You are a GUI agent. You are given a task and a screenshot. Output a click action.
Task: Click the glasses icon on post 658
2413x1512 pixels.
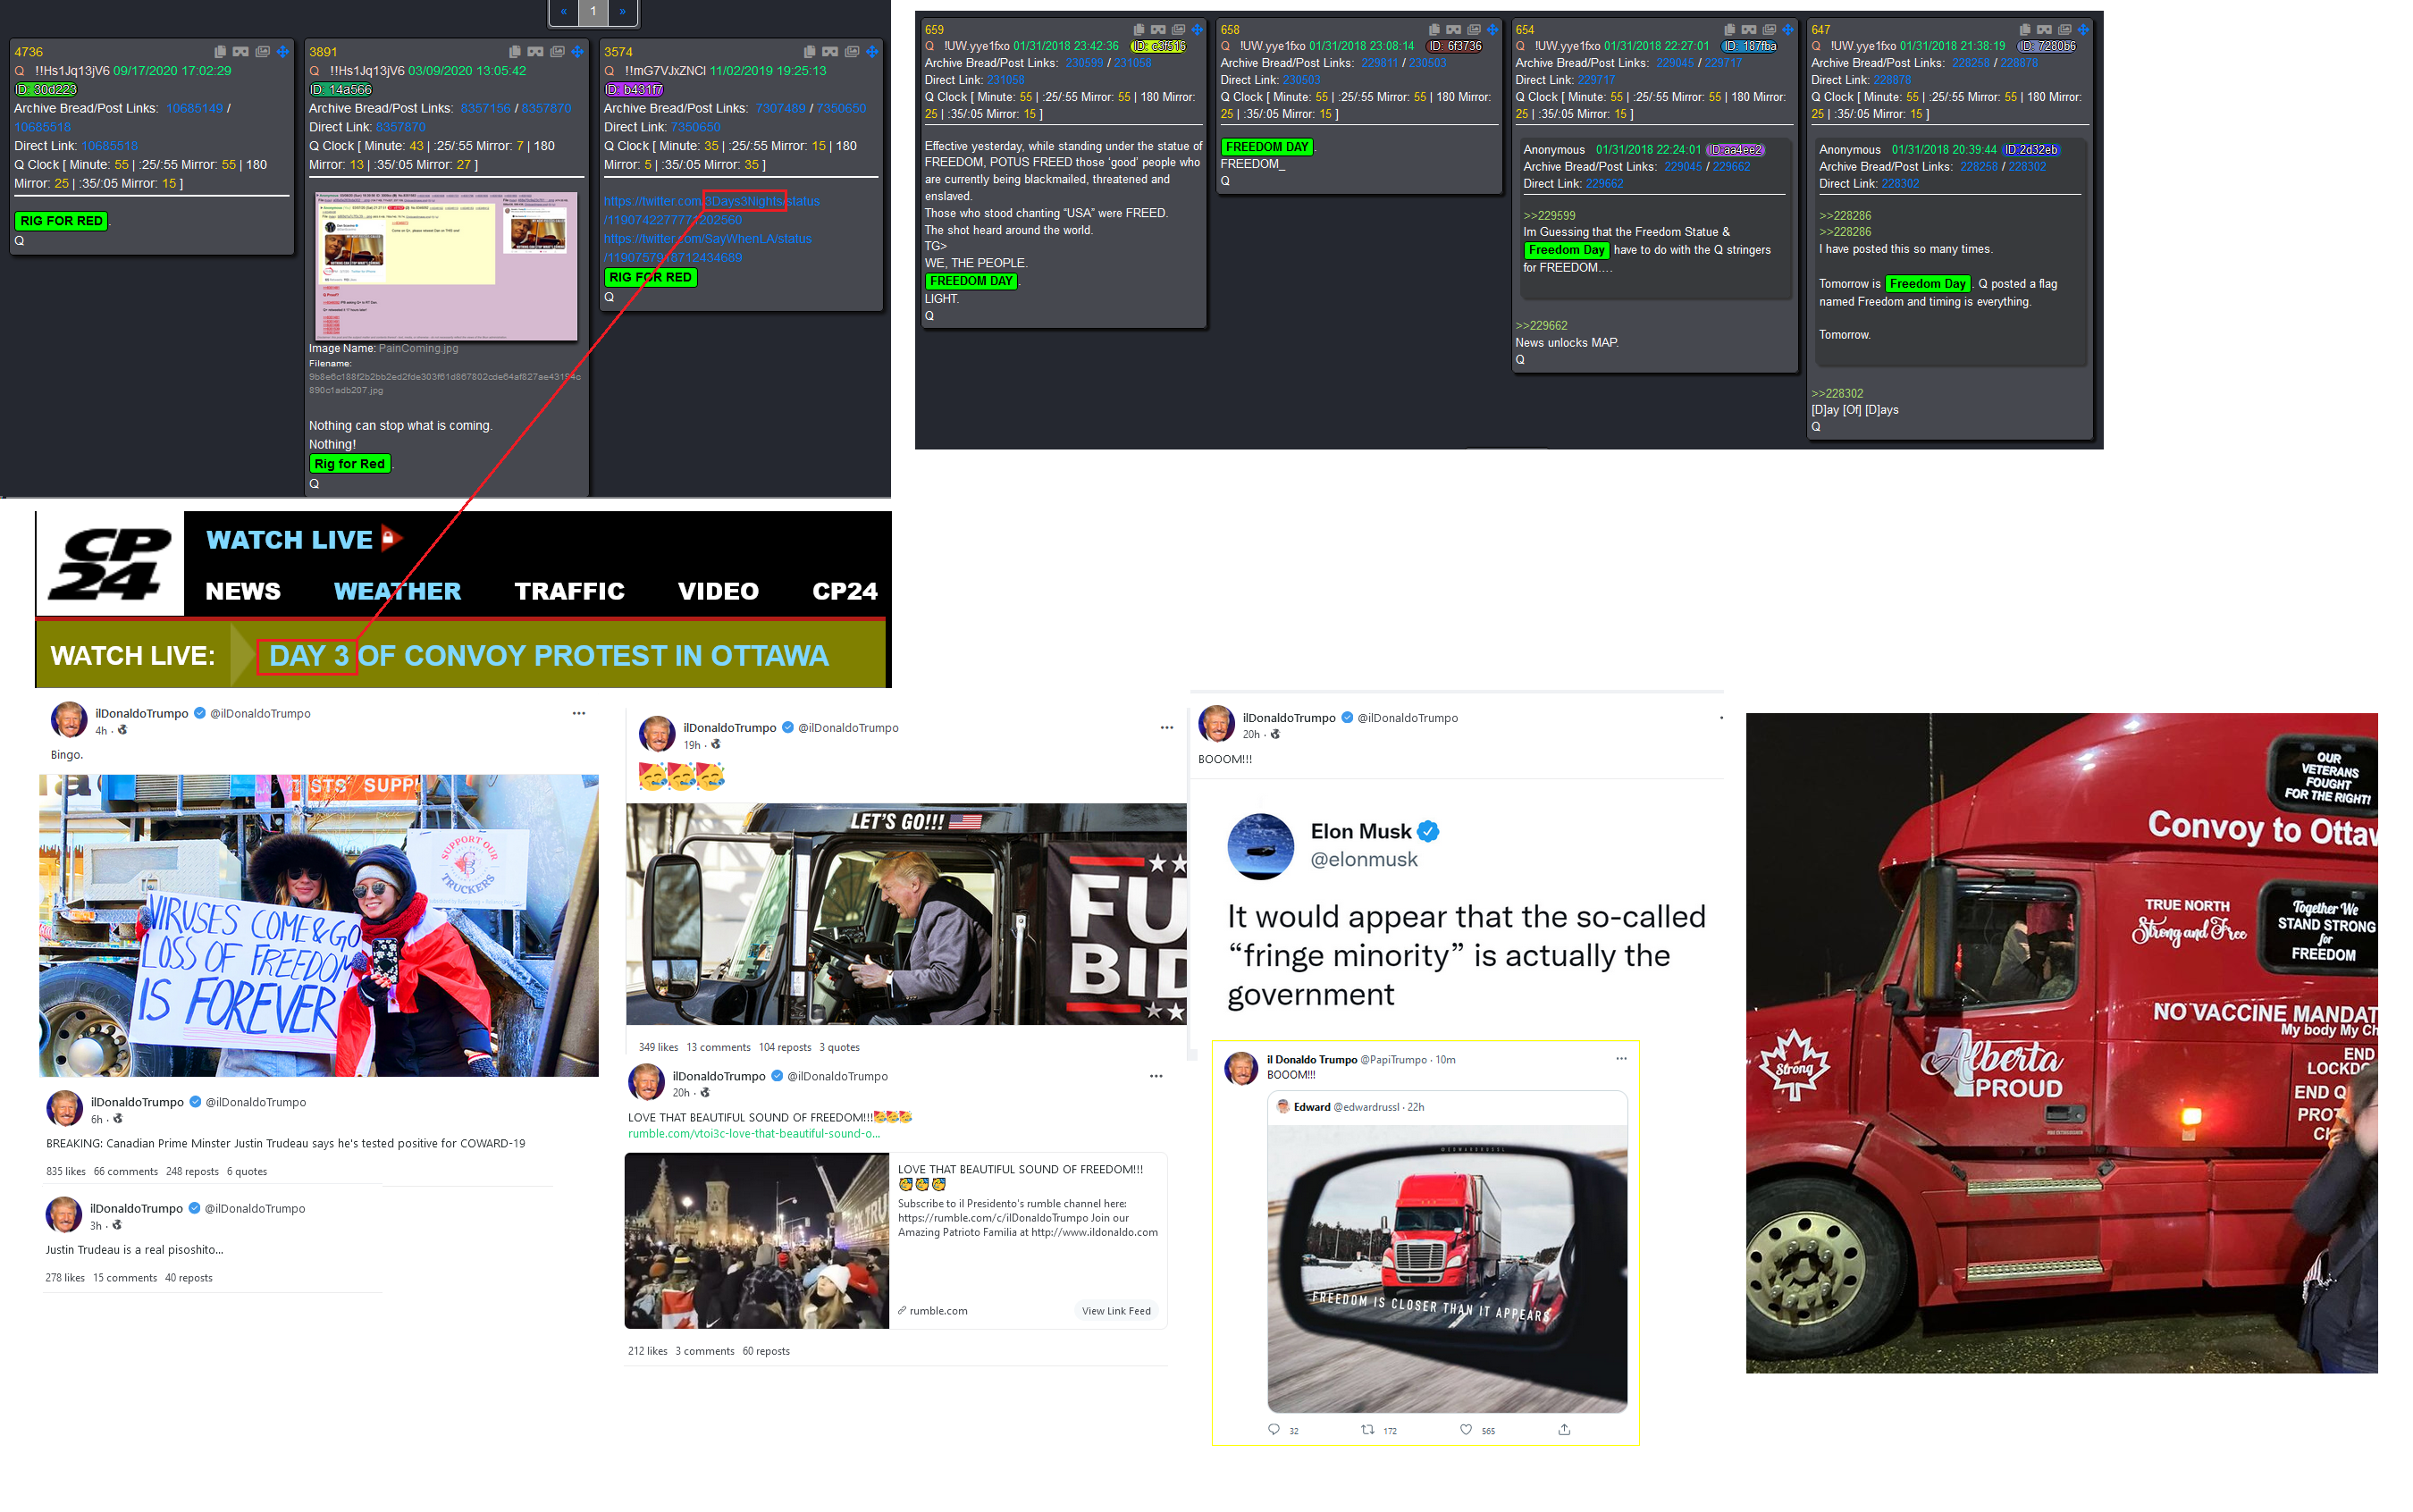coord(1454,30)
